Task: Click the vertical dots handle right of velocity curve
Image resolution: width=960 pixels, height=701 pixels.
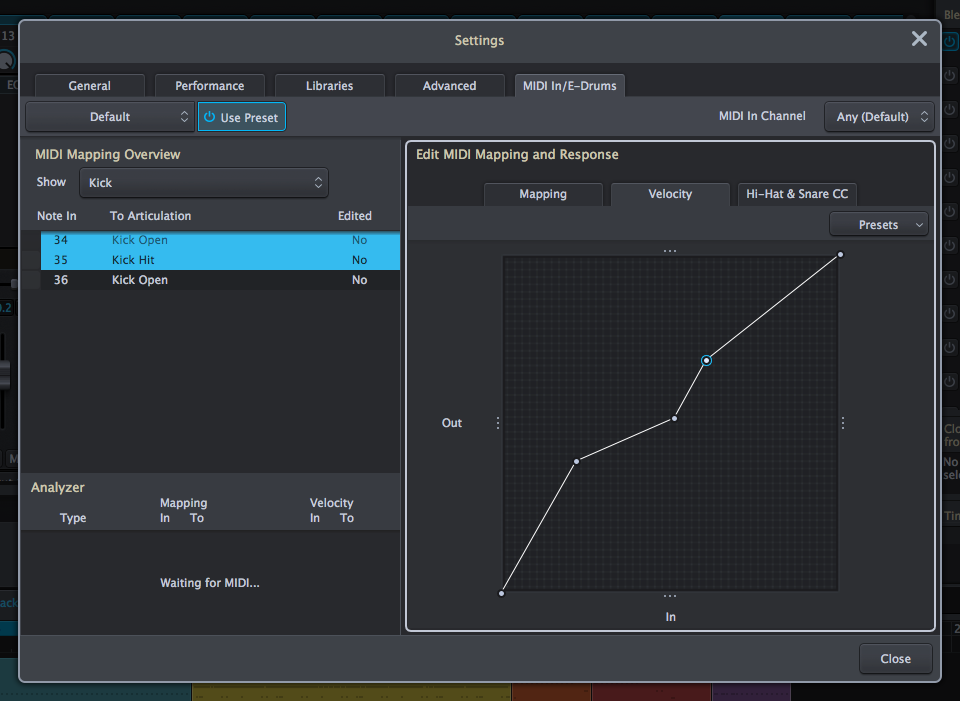Action: click(842, 422)
